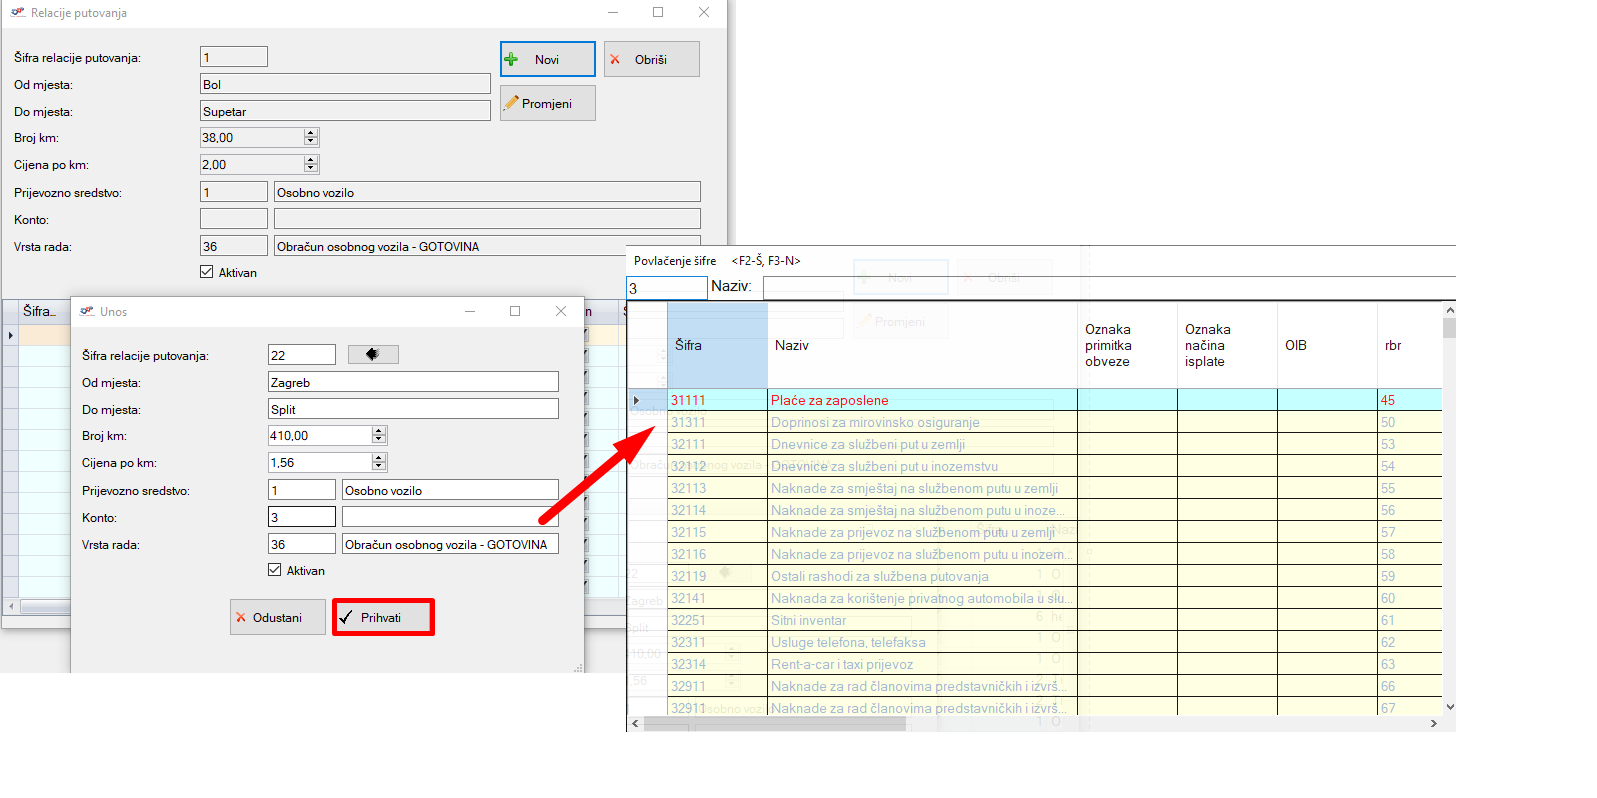Sort lookup grid by Šifra column header

pyautogui.click(x=717, y=345)
